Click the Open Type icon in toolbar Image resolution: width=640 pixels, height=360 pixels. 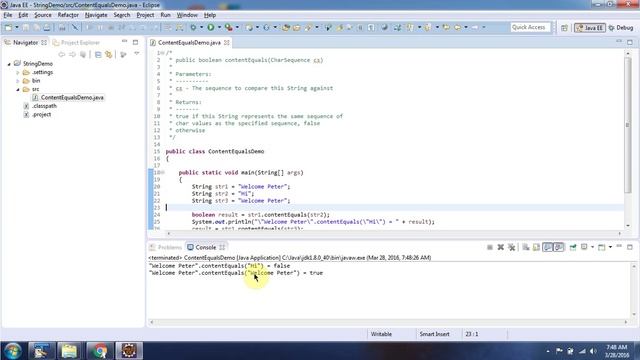point(285,27)
